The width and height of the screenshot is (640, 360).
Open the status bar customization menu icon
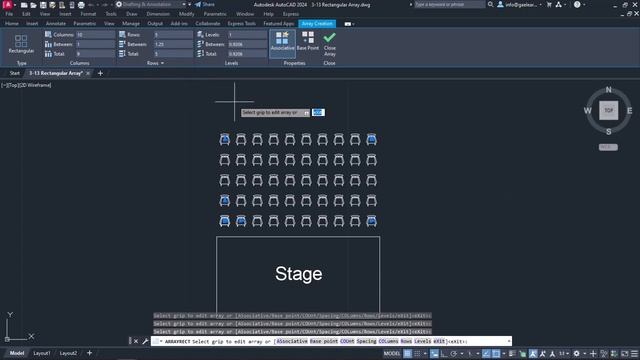tap(634, 353)
